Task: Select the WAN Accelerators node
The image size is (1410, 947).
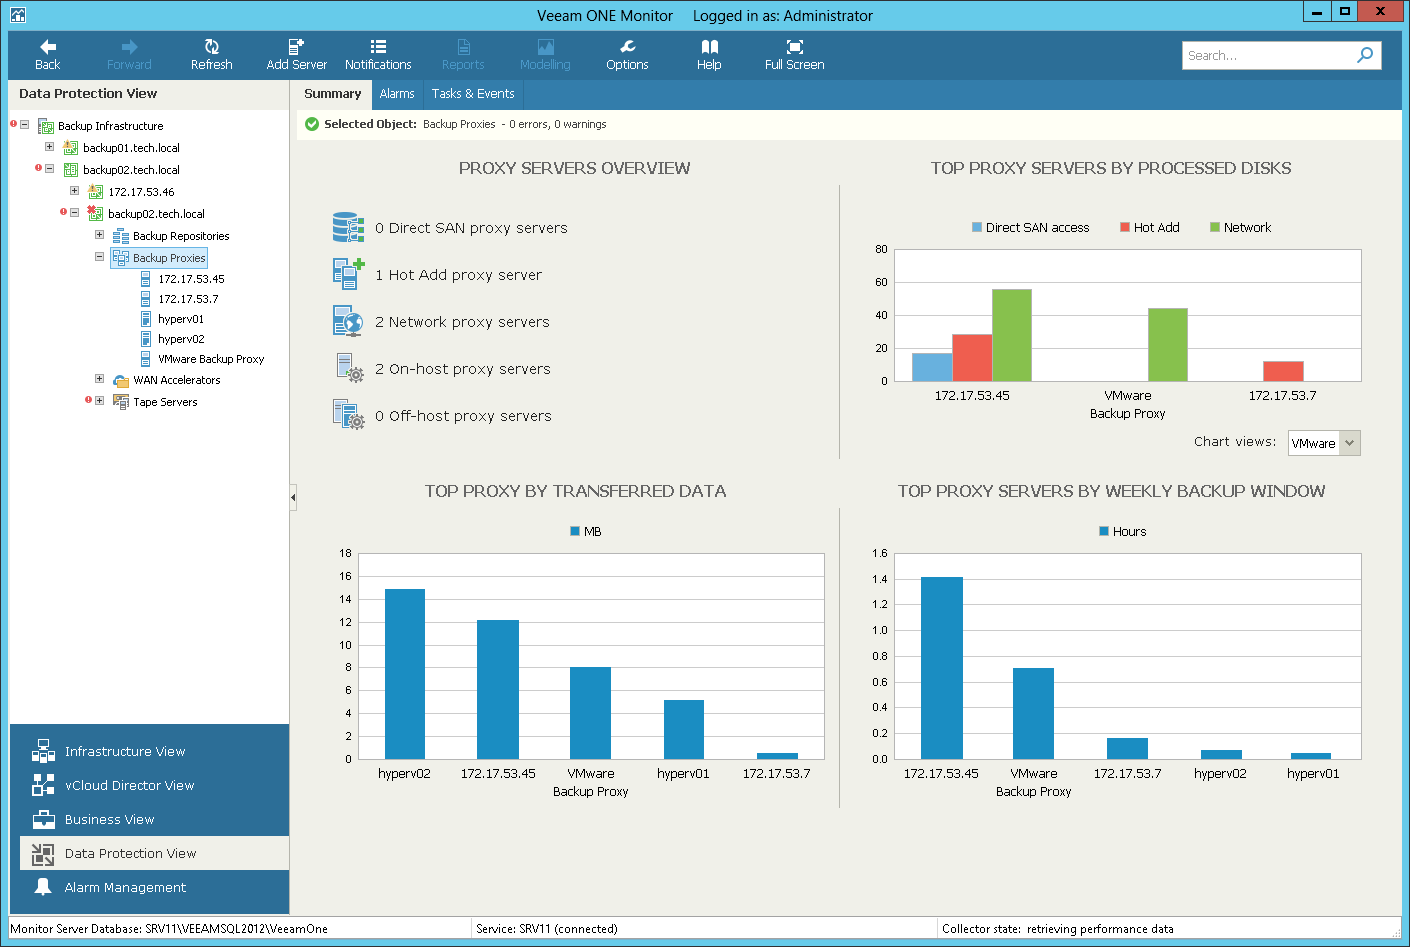Action: click(177, 380)
